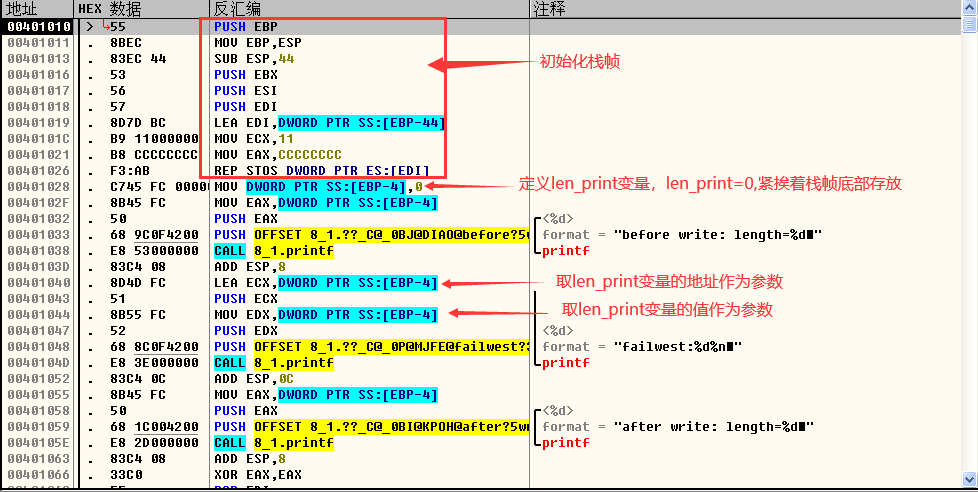Click the REP STOS instruction

click(322, 171)
